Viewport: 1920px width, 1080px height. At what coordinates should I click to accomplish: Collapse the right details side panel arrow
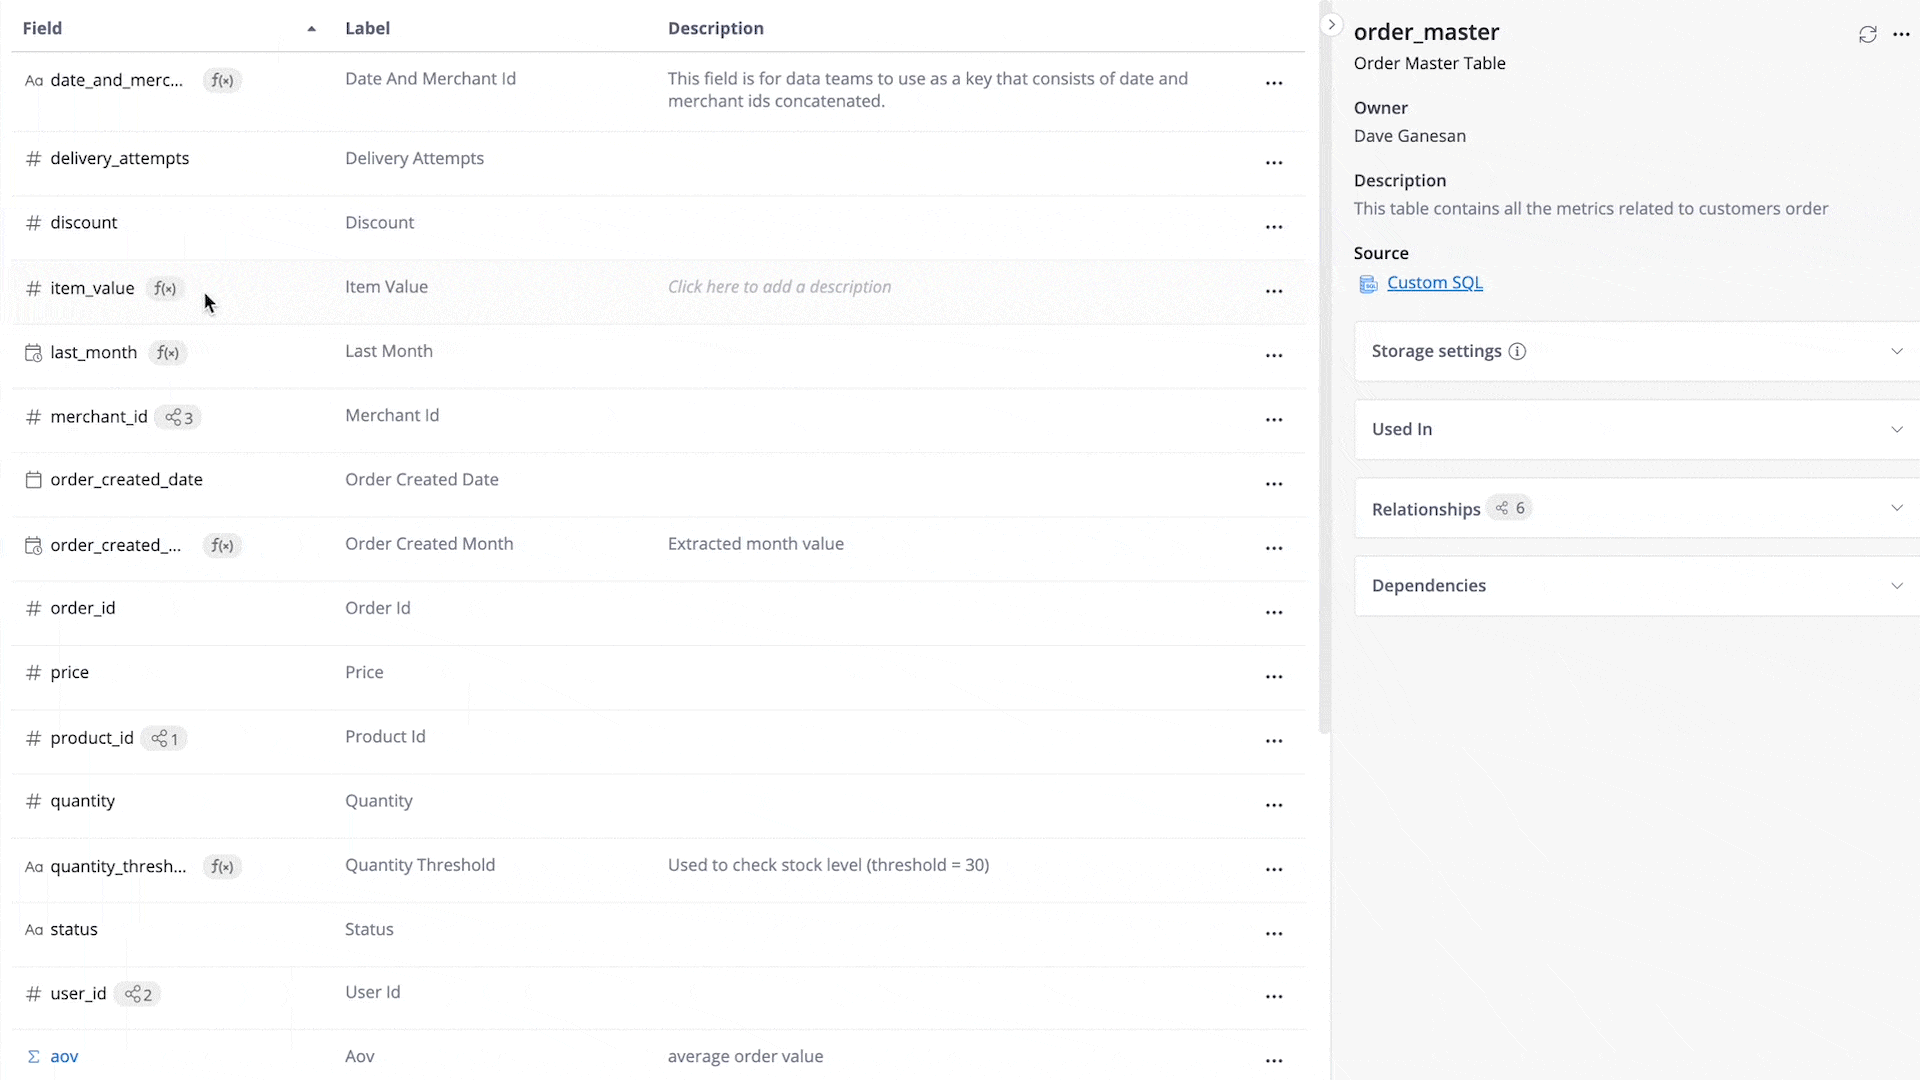1331,25
